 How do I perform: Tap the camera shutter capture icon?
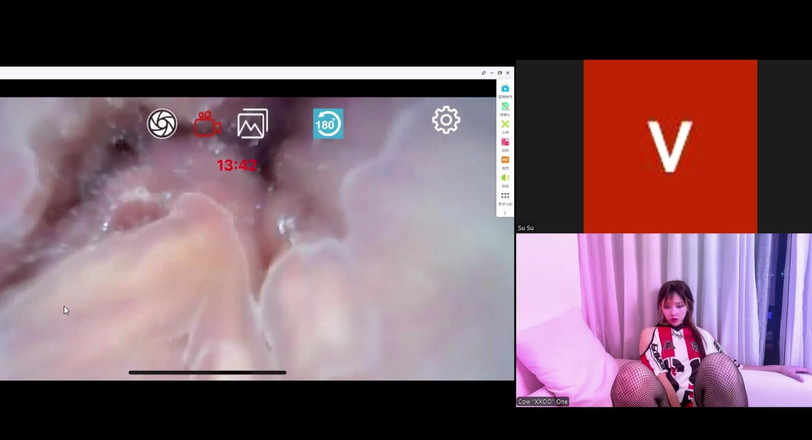coord(162,123)
